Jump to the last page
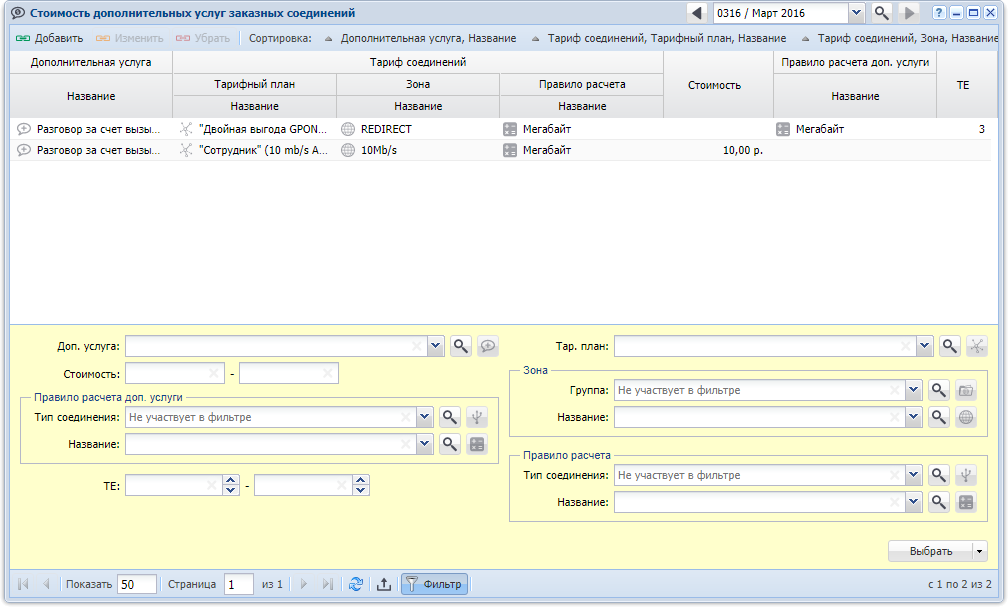This screenshot has width=1008, height=607. [327, 584]
